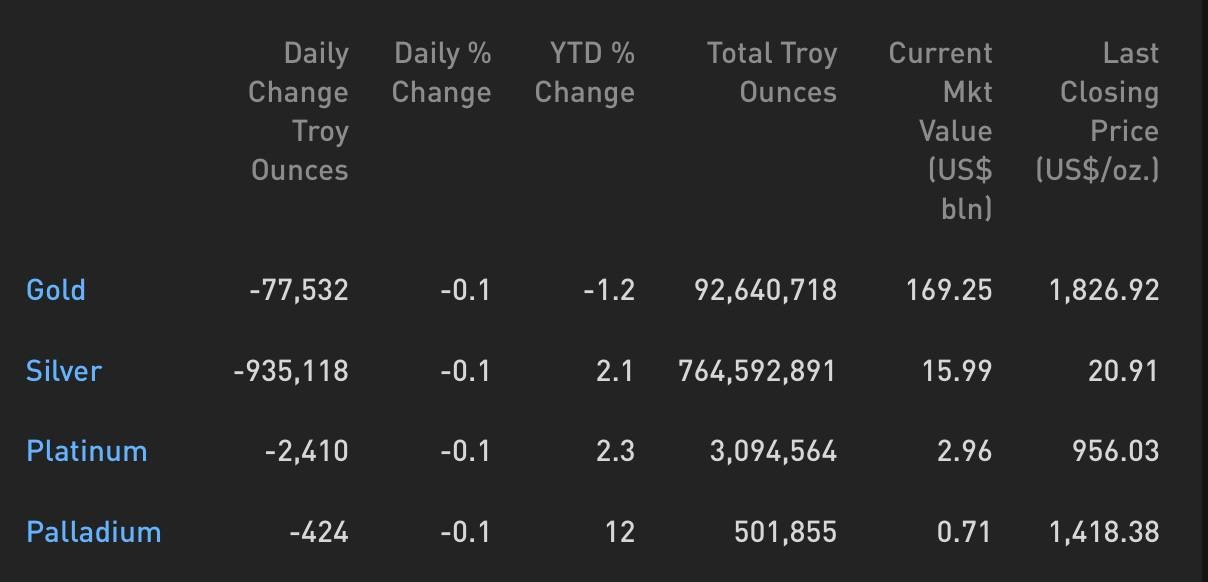Viewport: 1208px width, 582px height.
Task: Click Palladium's closing price 1,418.38
Action: (1104, 531)
